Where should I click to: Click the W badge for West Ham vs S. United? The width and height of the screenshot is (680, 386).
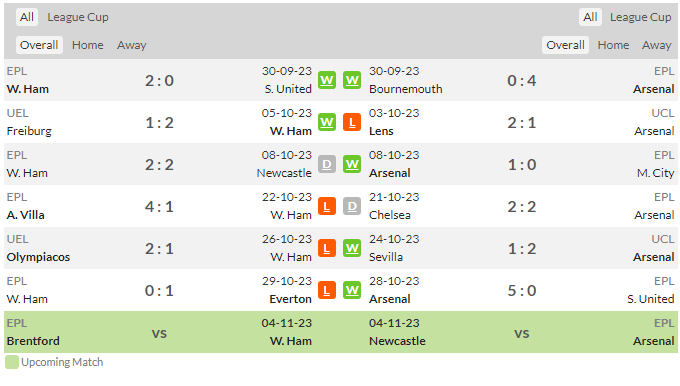click(327, 80)
